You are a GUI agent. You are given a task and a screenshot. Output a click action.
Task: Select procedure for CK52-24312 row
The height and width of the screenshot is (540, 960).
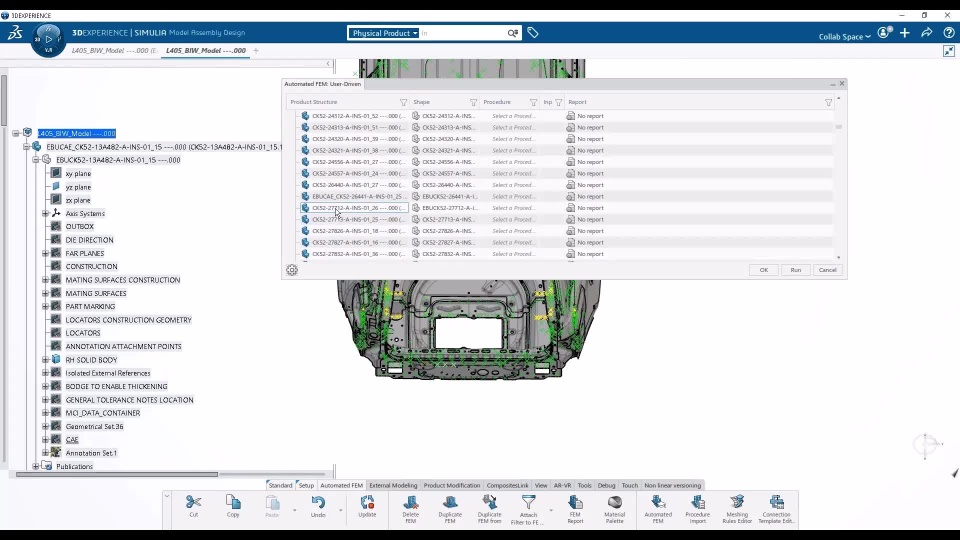pos(513,116)
